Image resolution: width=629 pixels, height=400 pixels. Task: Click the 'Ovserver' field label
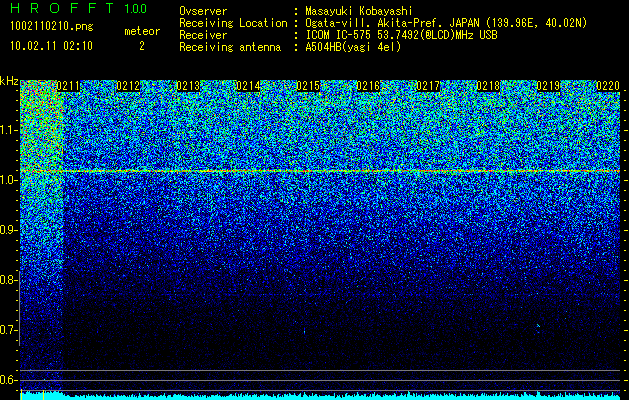click(203, 11)
